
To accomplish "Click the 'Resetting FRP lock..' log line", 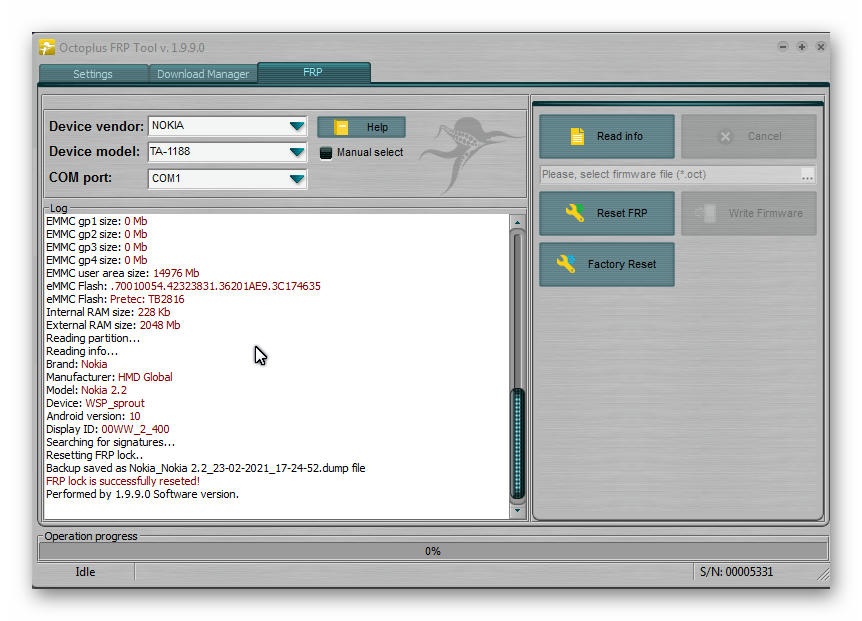I will 95,456.
